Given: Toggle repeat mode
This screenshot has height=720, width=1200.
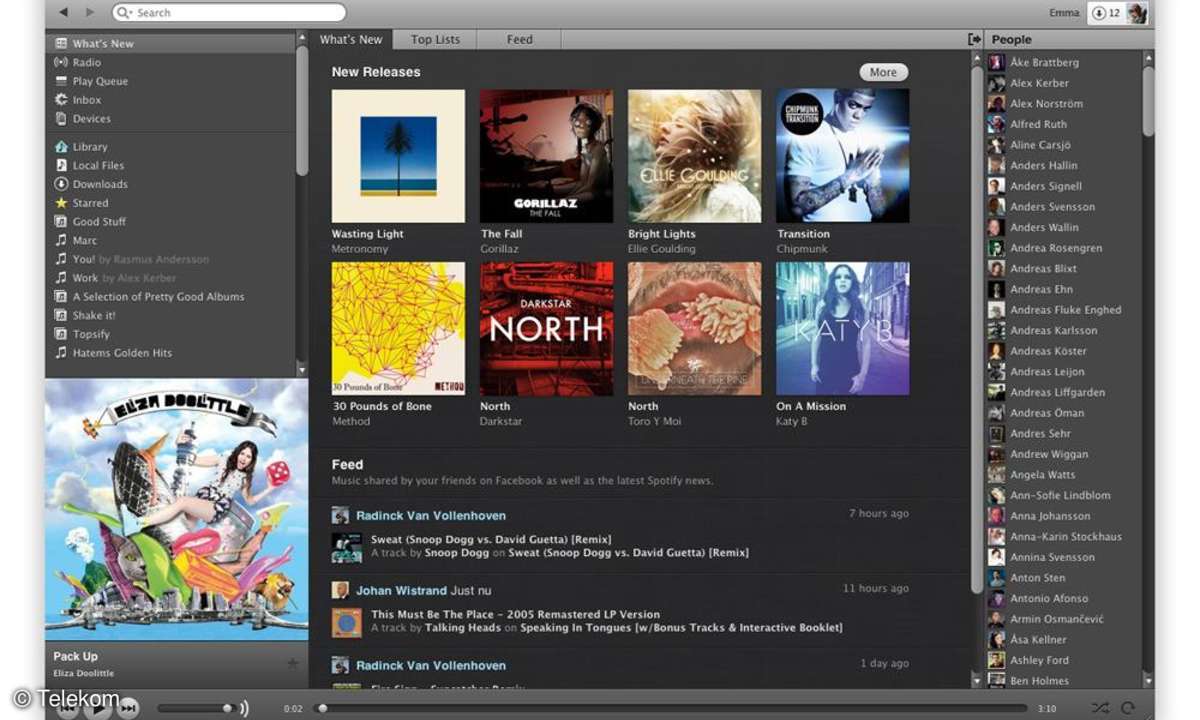Looking at the screenshot, I should pos(1127,708).
